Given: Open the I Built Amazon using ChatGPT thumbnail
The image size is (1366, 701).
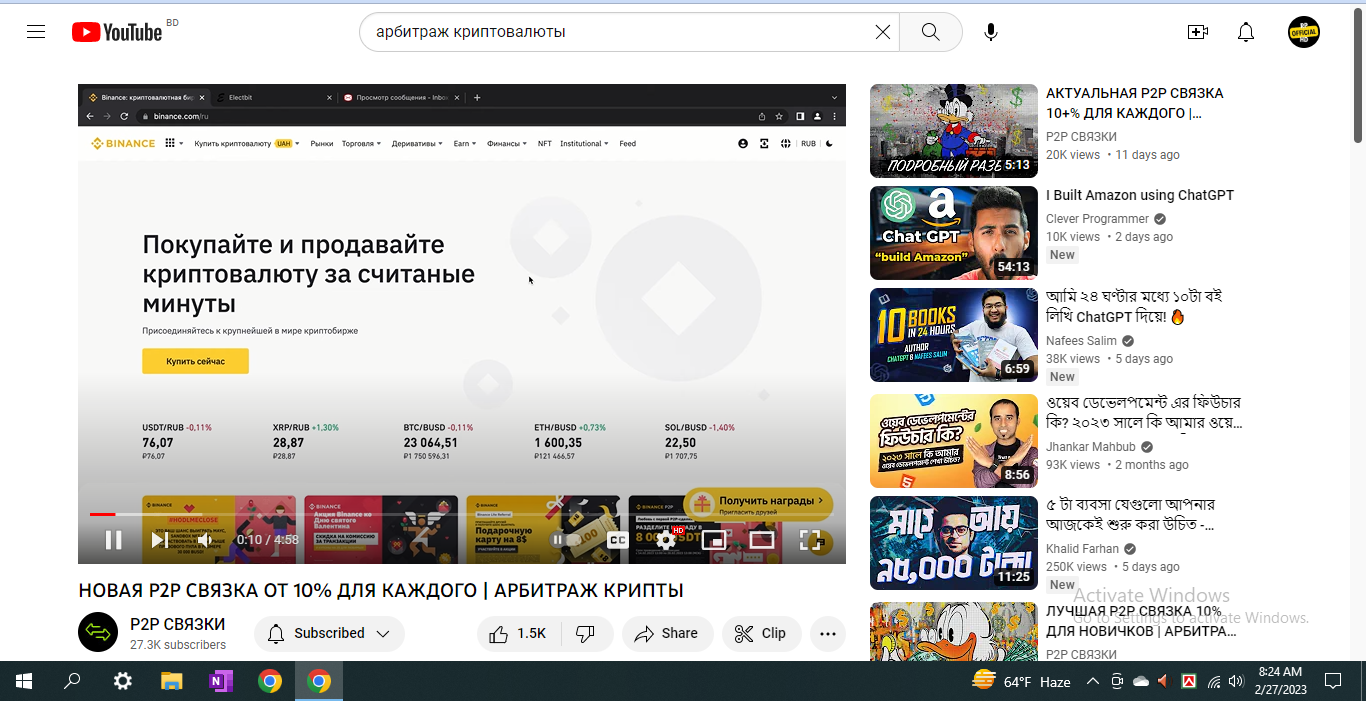Looking at the screenshot, I should 954,233.
